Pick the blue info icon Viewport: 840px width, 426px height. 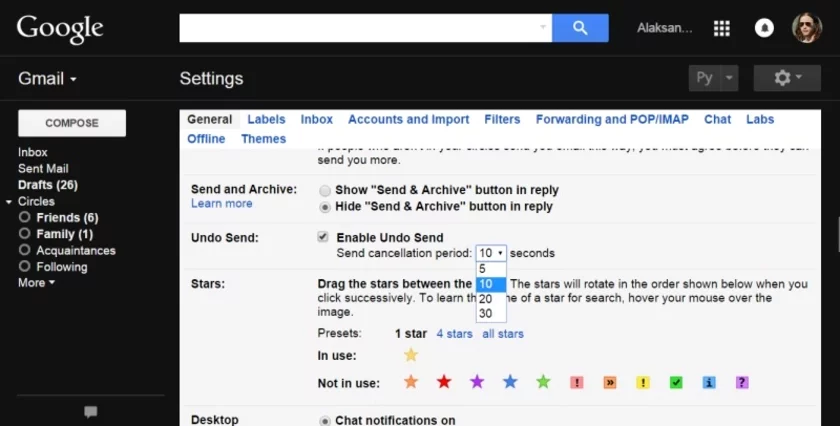(x=709, y=382)
